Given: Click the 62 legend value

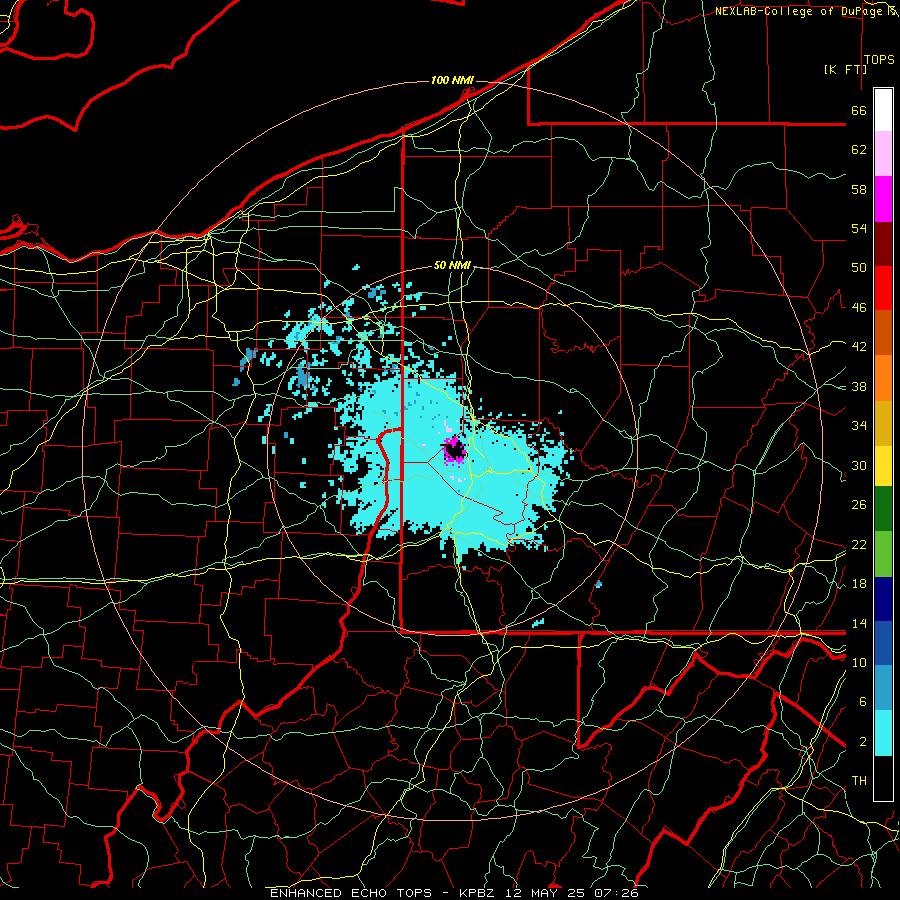Looking at the screenshot, I should pos(859,150).
